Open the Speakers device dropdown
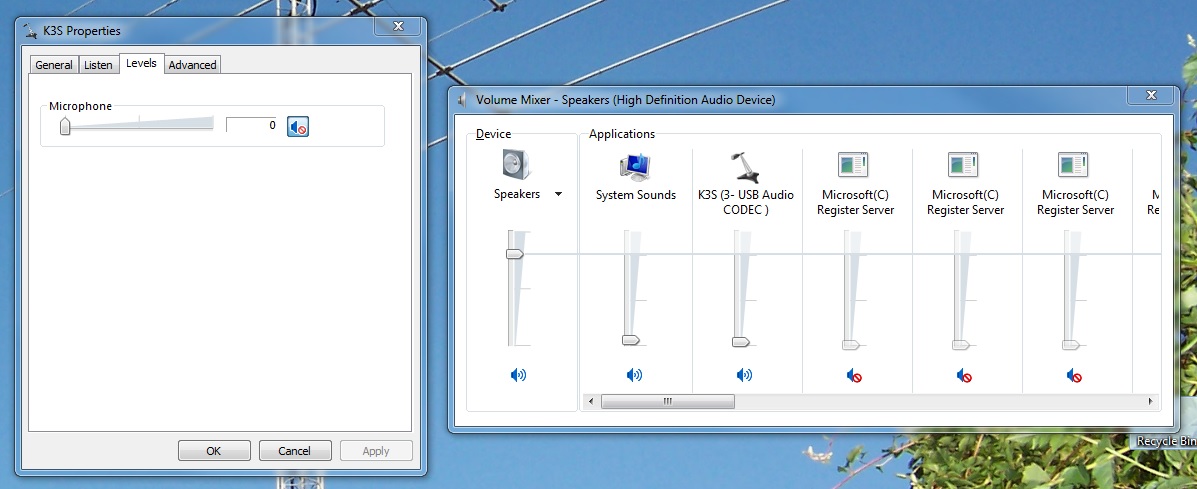This screenshot has height=489, width=1197. [x=558, y=194]
